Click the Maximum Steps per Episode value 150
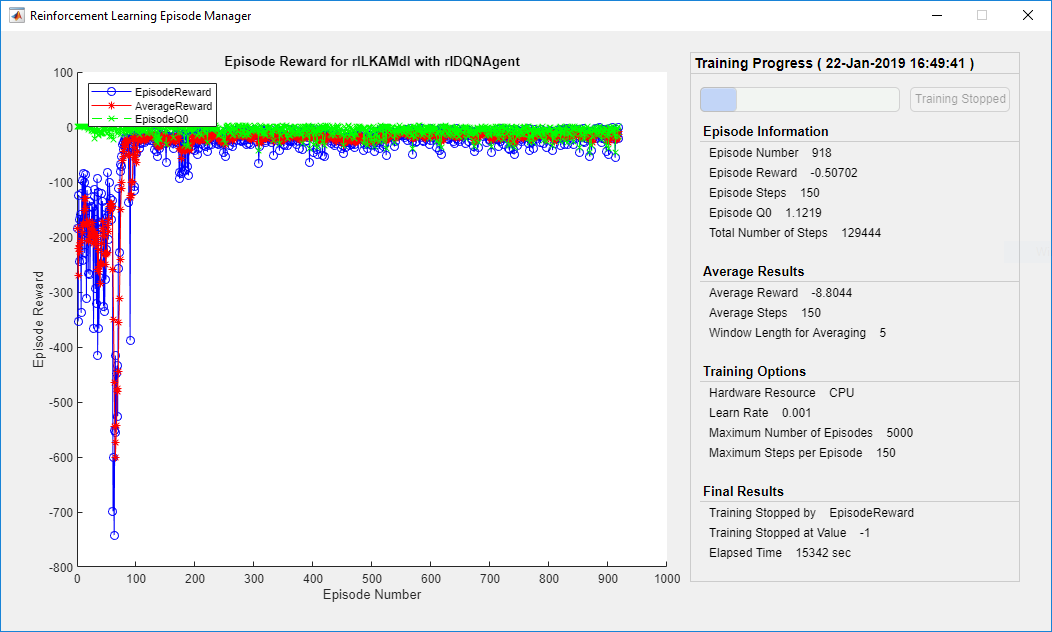The height and width of the screenshot is (632, 1052). pos(886,453)
